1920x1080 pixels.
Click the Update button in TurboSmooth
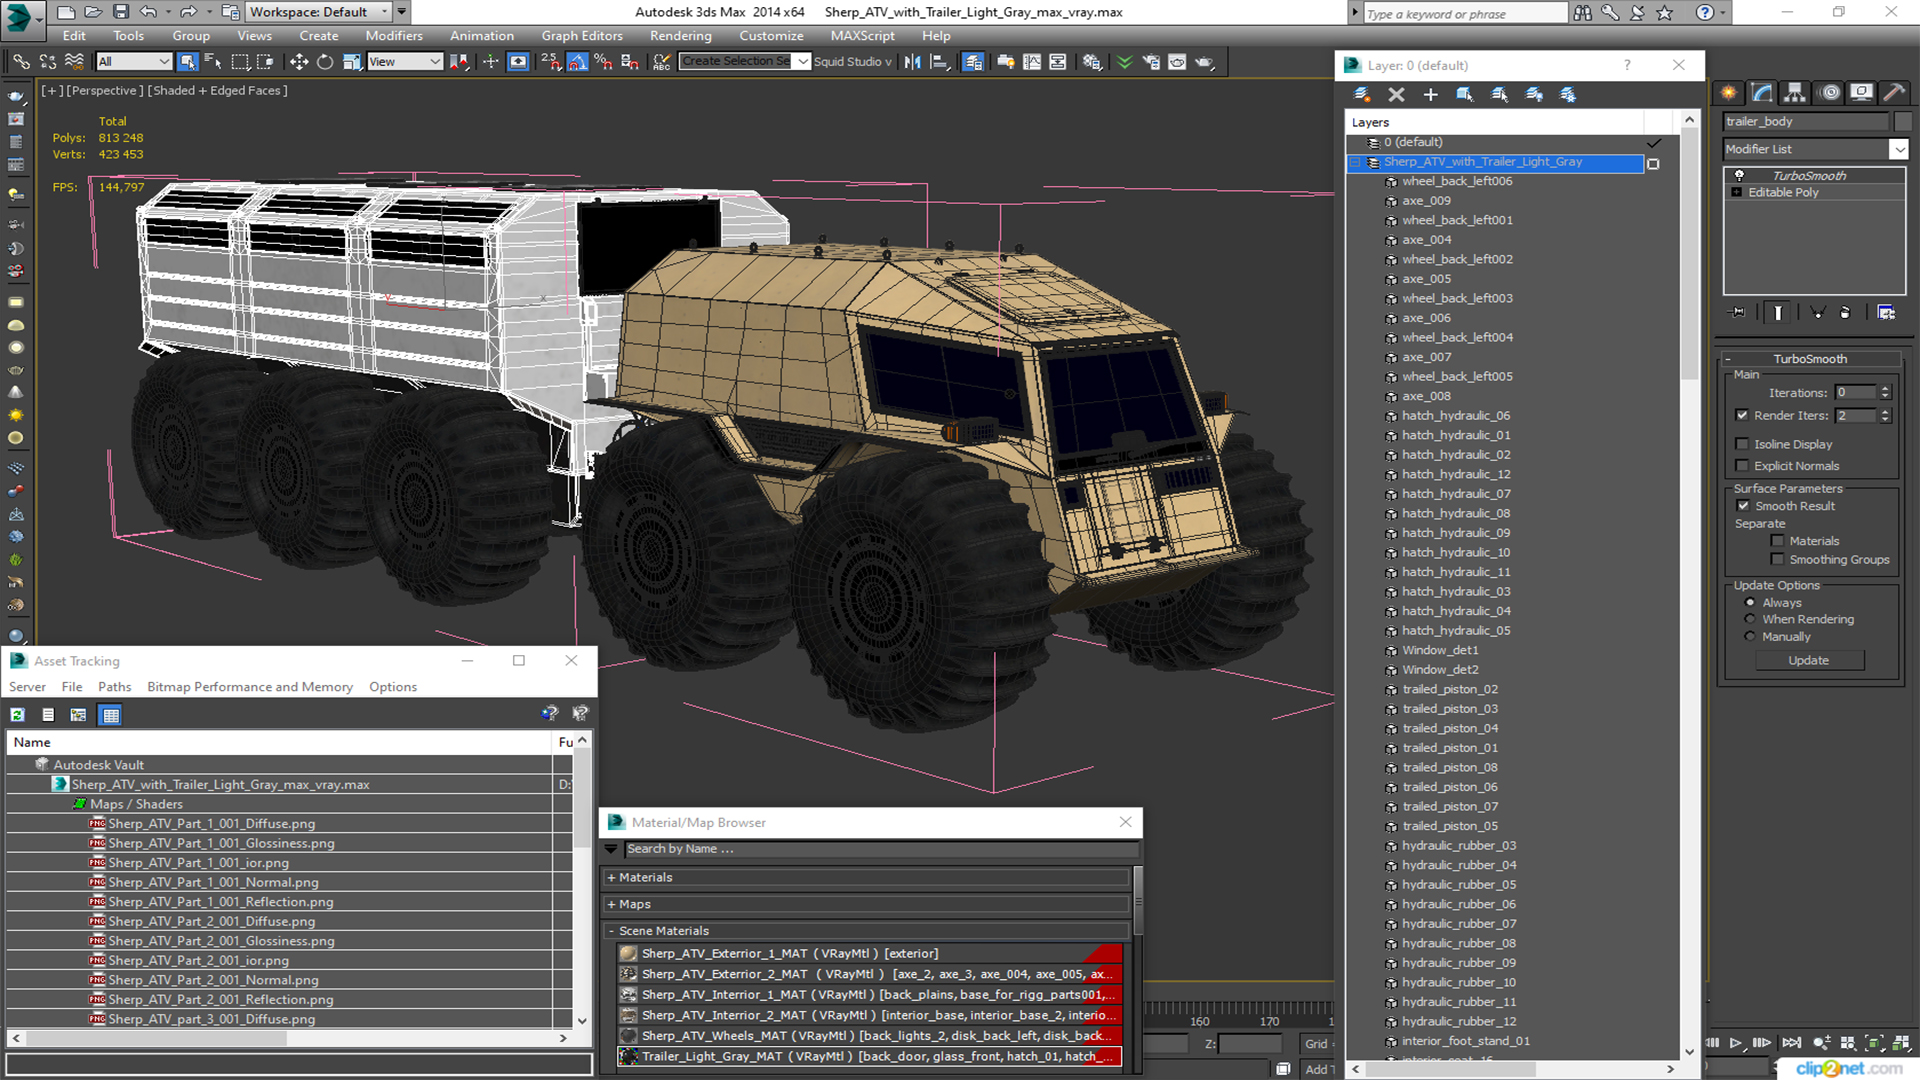coord(1808,661)
